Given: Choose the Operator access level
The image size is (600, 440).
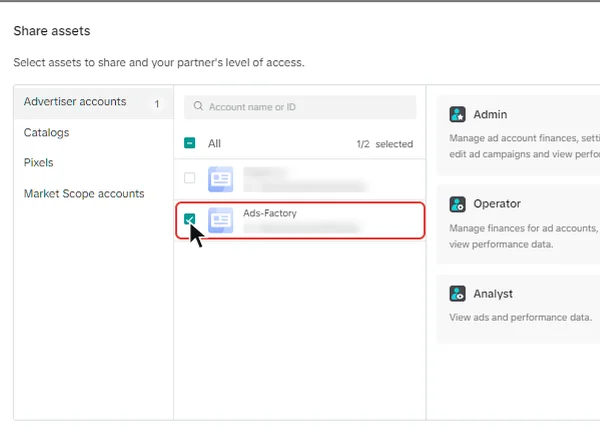Looking at the screenshot, I should (518, 224).
